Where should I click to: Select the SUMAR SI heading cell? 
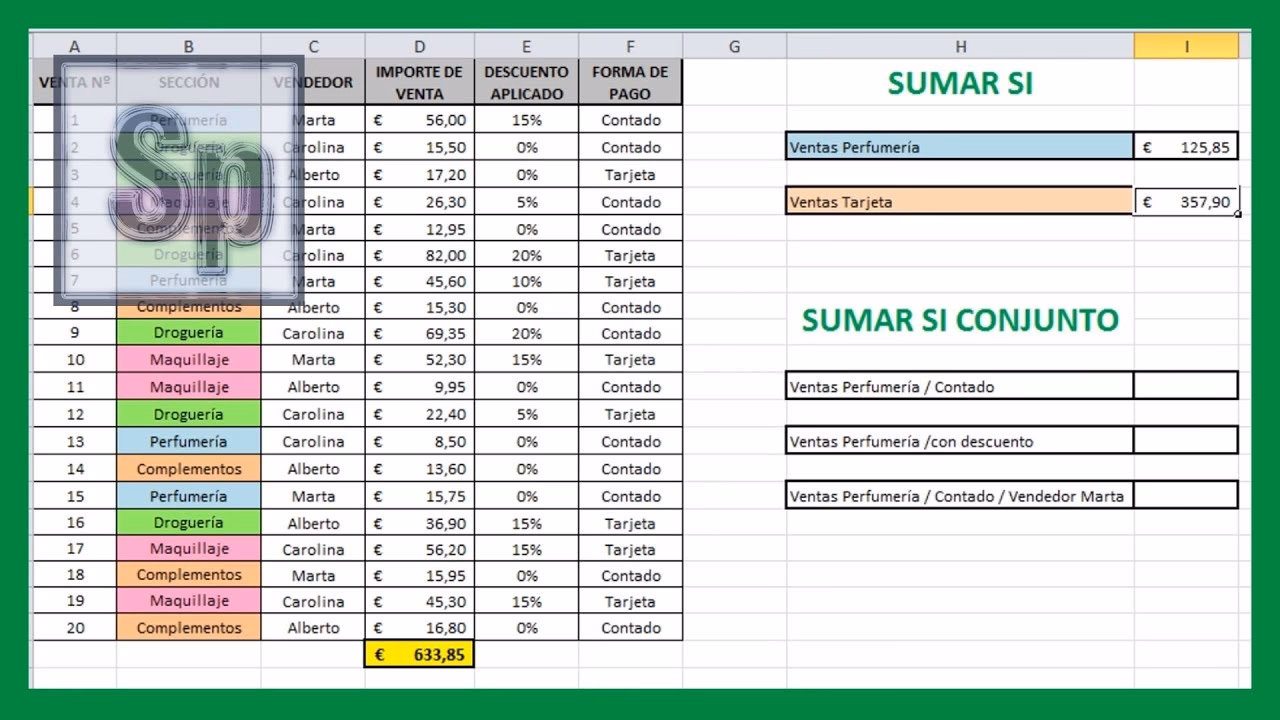tap(958, 84)
